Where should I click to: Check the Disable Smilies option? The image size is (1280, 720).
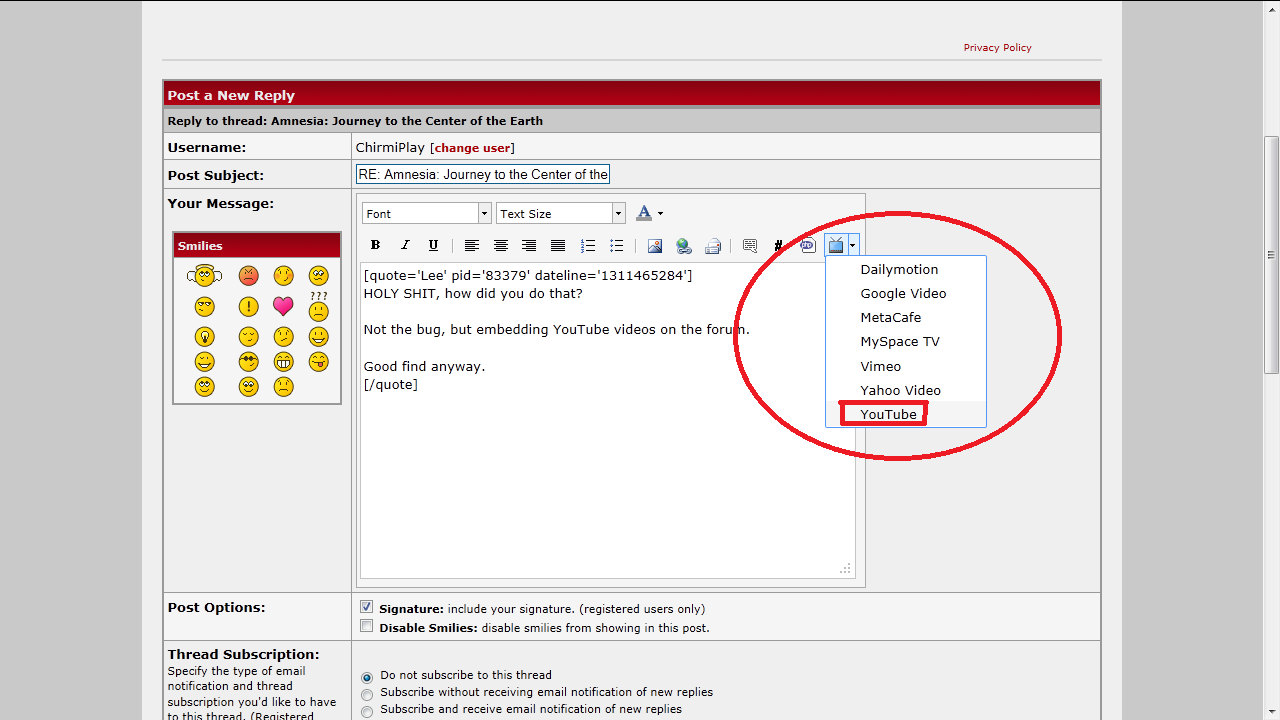pyautogui.click(x=367, y=627)
